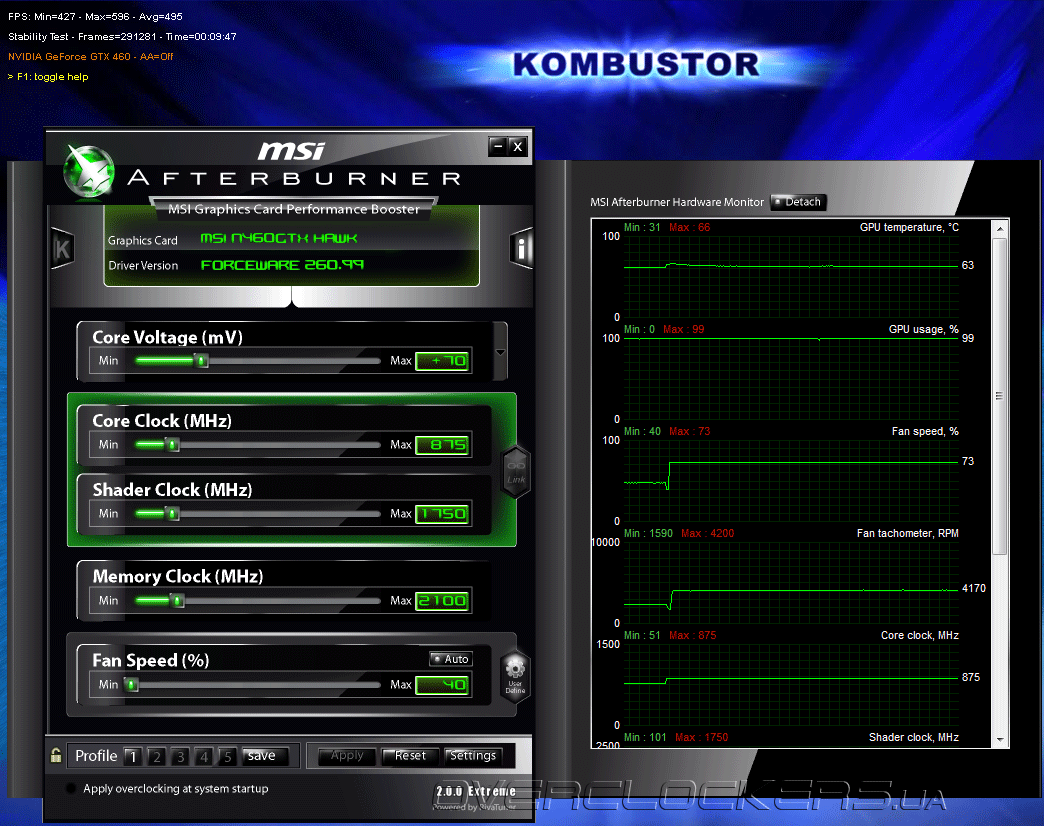The height and width of the screenshot is (826, 1044).
Task: Select Profile slot 3
Action: [180, 756]
